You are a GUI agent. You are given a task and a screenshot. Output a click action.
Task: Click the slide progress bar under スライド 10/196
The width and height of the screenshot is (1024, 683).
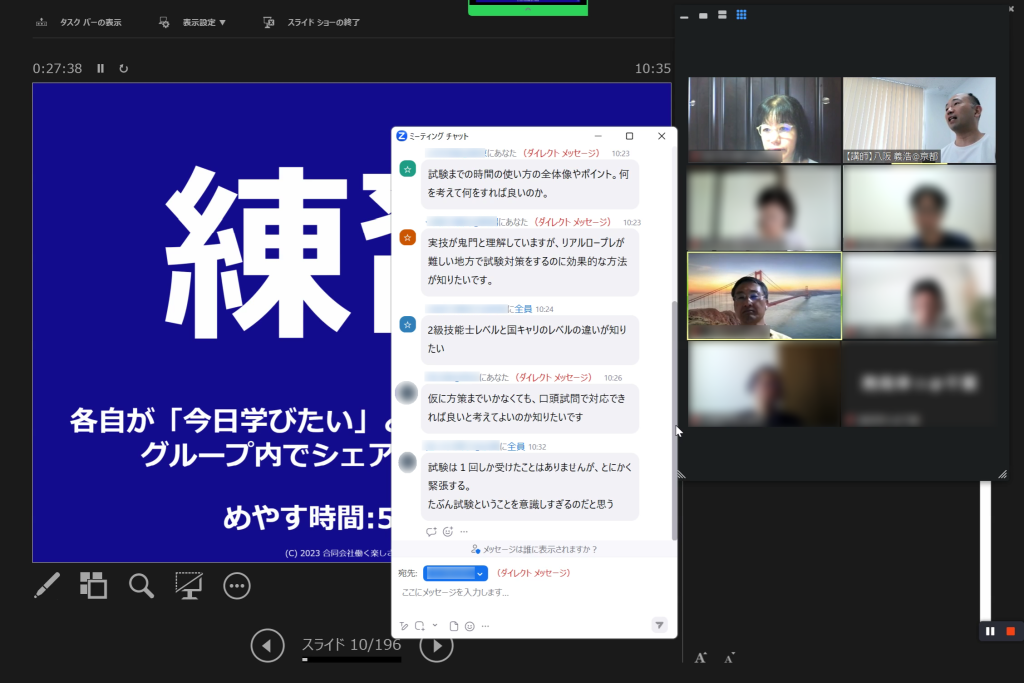(351, 660)
